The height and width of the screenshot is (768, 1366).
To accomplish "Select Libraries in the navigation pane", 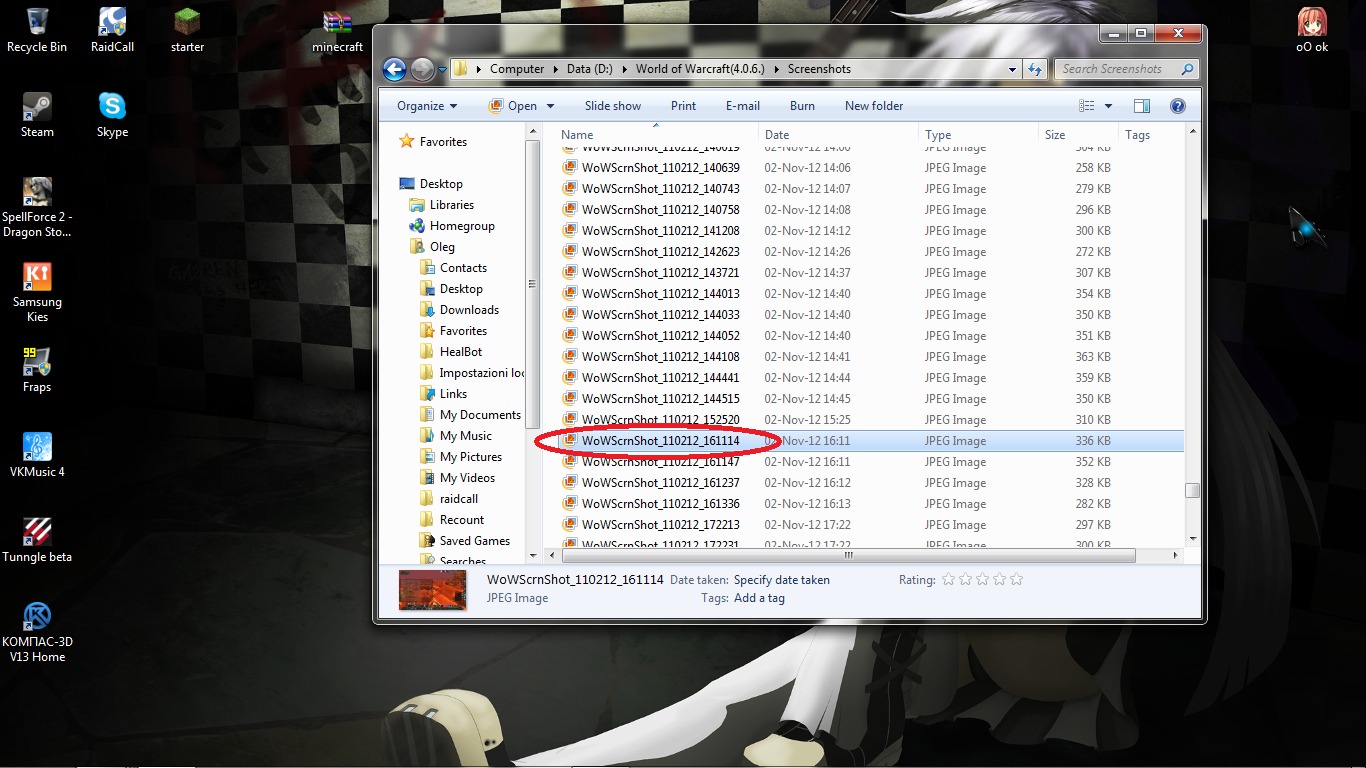I will coord(452,205).
